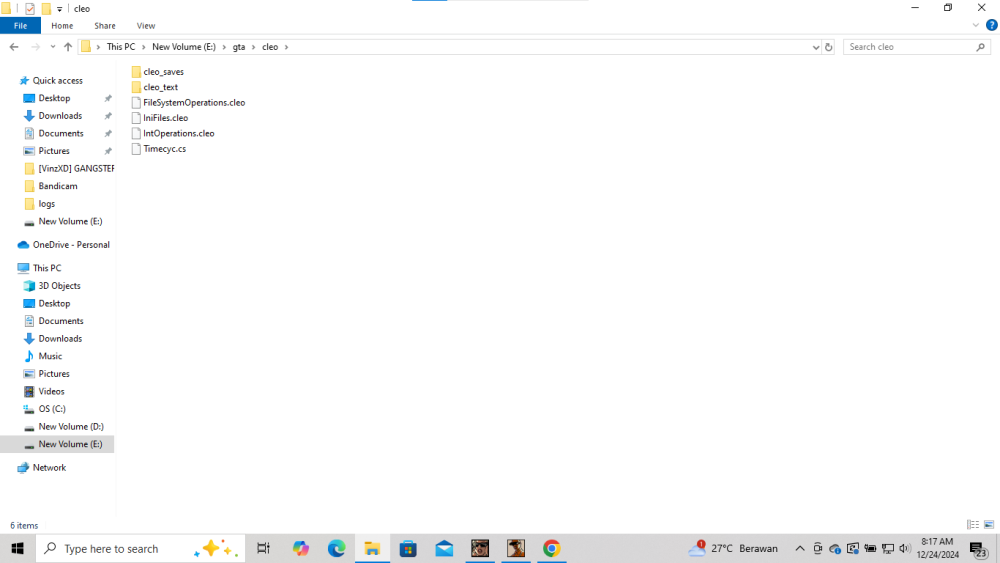Show hidden system tray icons

coord(799,548)
